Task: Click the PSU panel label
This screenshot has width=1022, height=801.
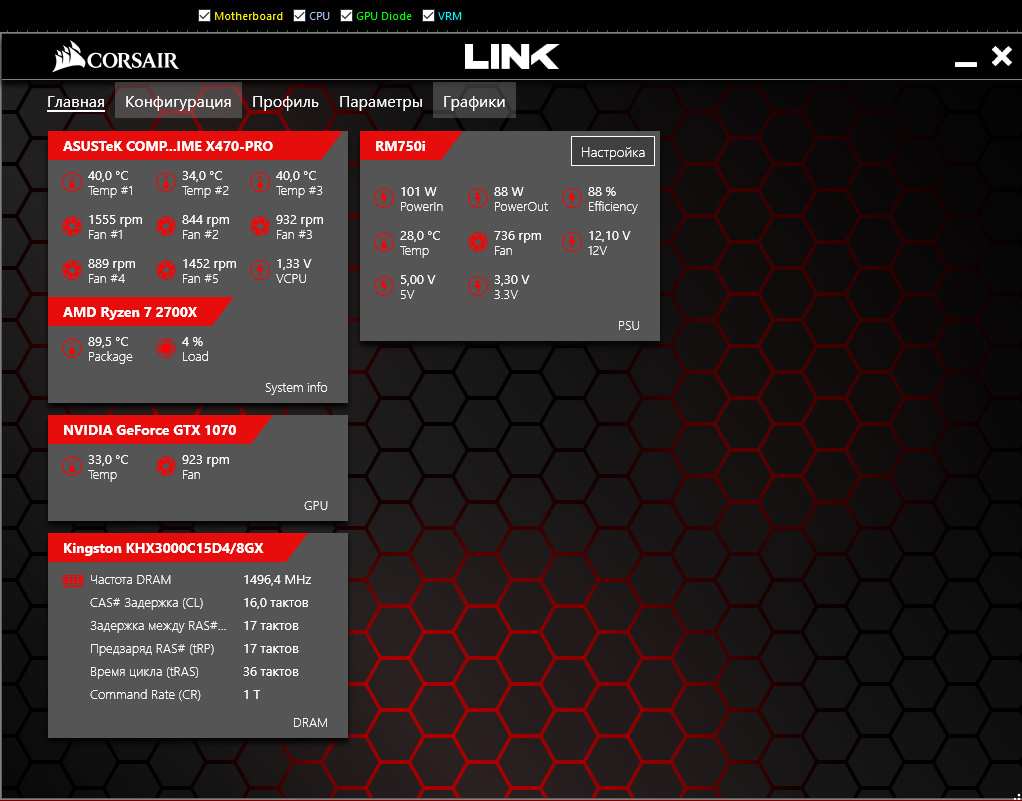Action: [628, 326]
